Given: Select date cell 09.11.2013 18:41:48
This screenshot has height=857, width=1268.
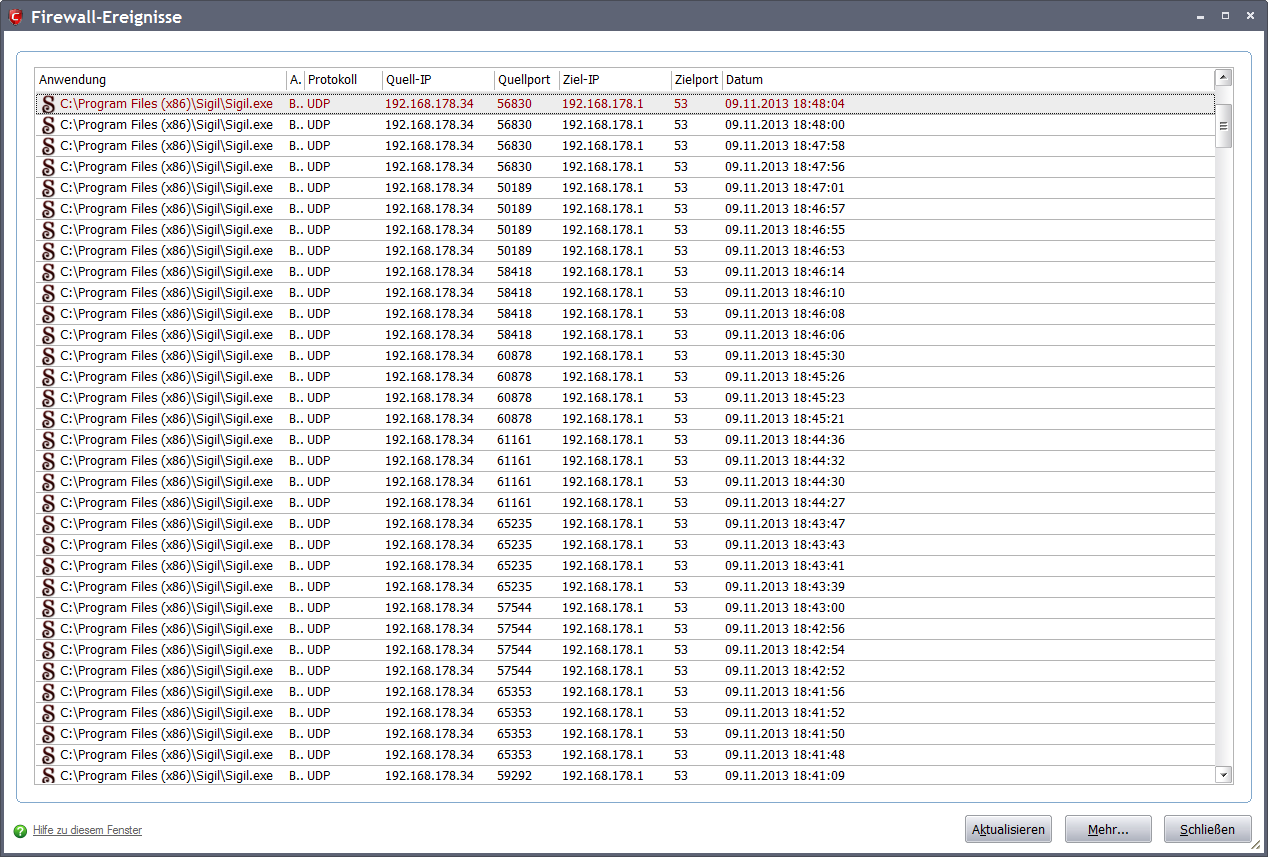Looking at the screenshot, I should tap(785, 755).
